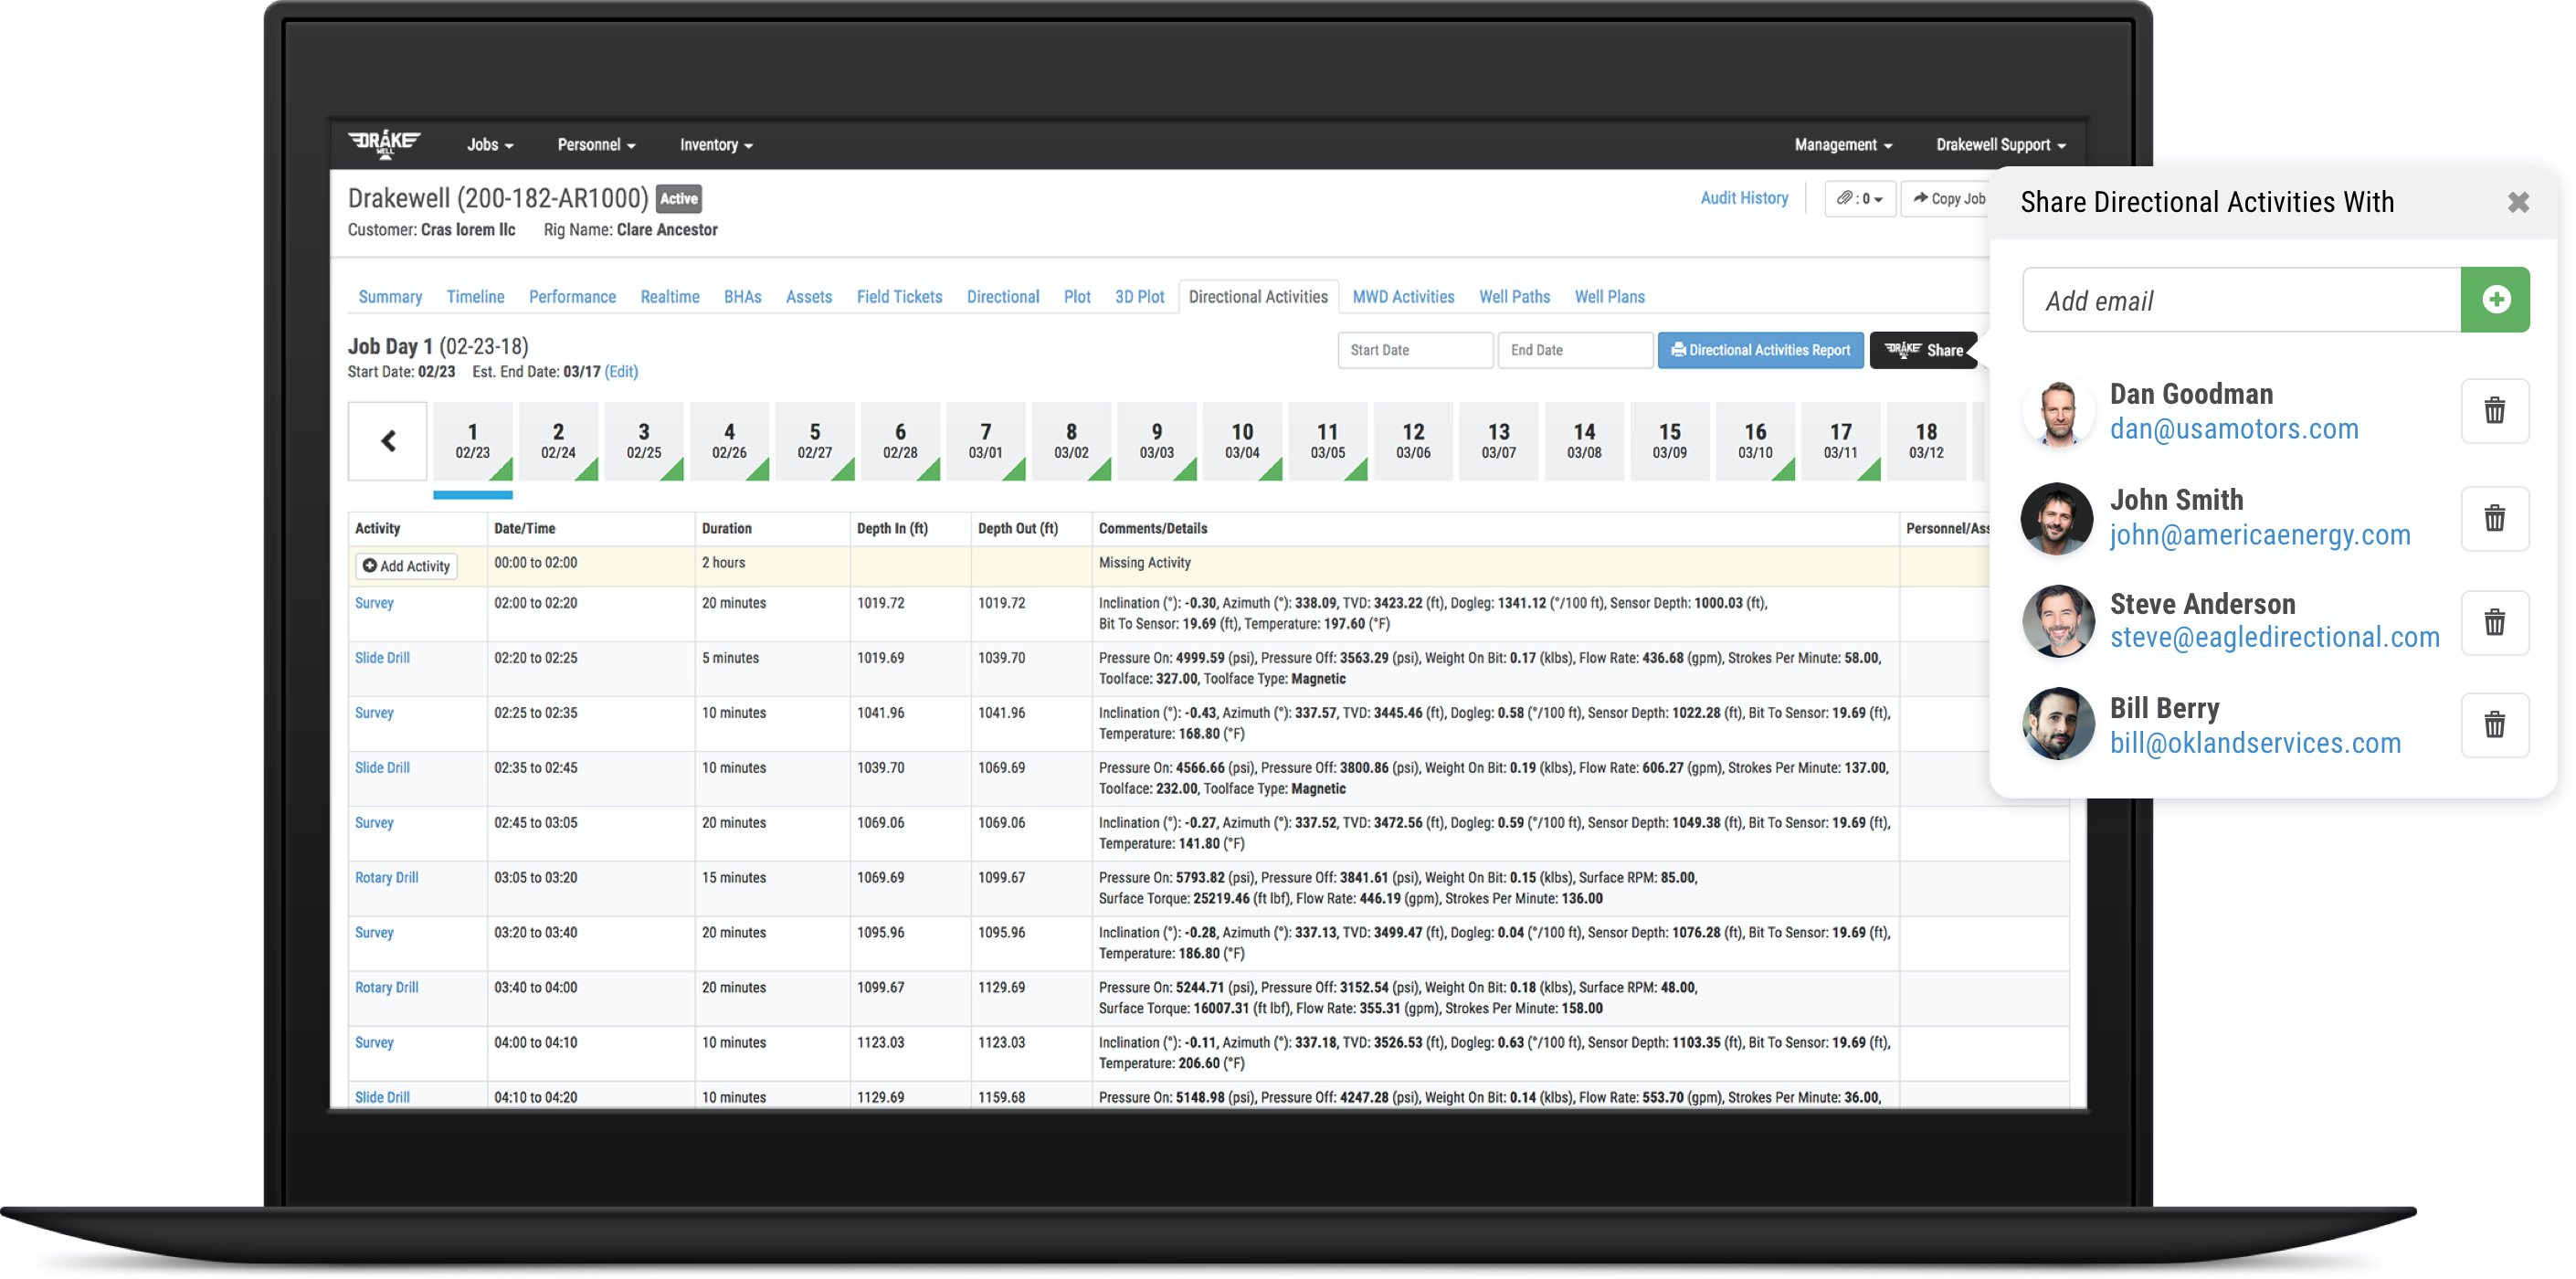
Task: Switch to the 3D Plot tab
Action: pos(1139,297)
